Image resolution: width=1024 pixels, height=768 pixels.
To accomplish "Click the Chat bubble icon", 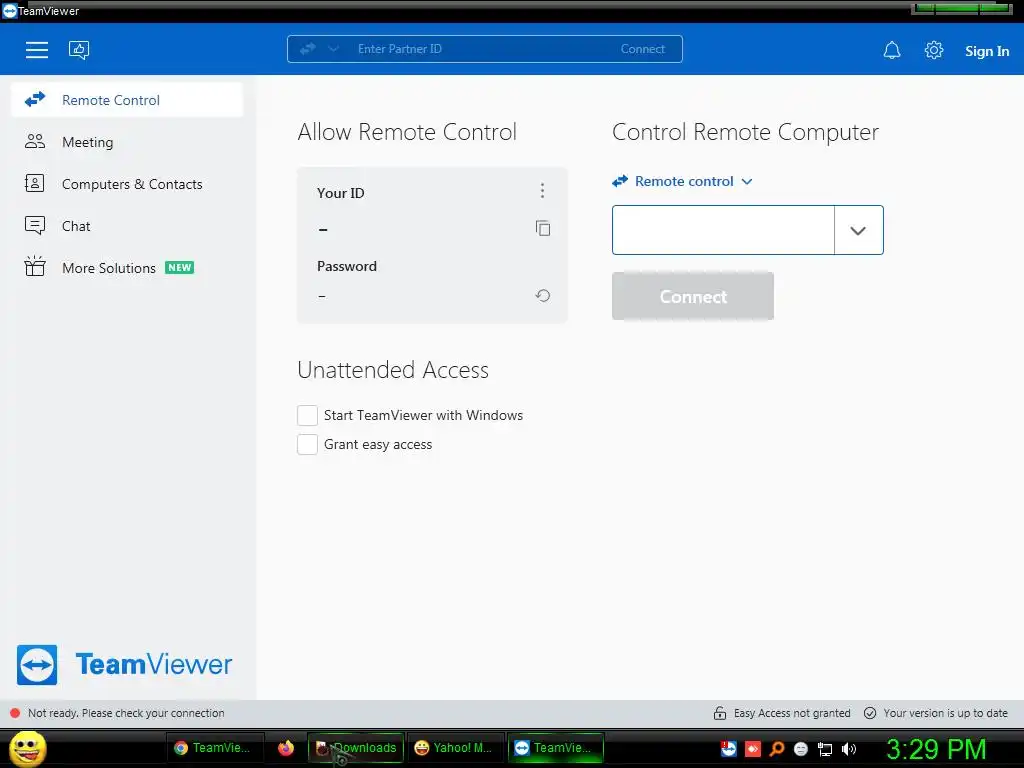I will pyautogui.click(x=35, y=225).
